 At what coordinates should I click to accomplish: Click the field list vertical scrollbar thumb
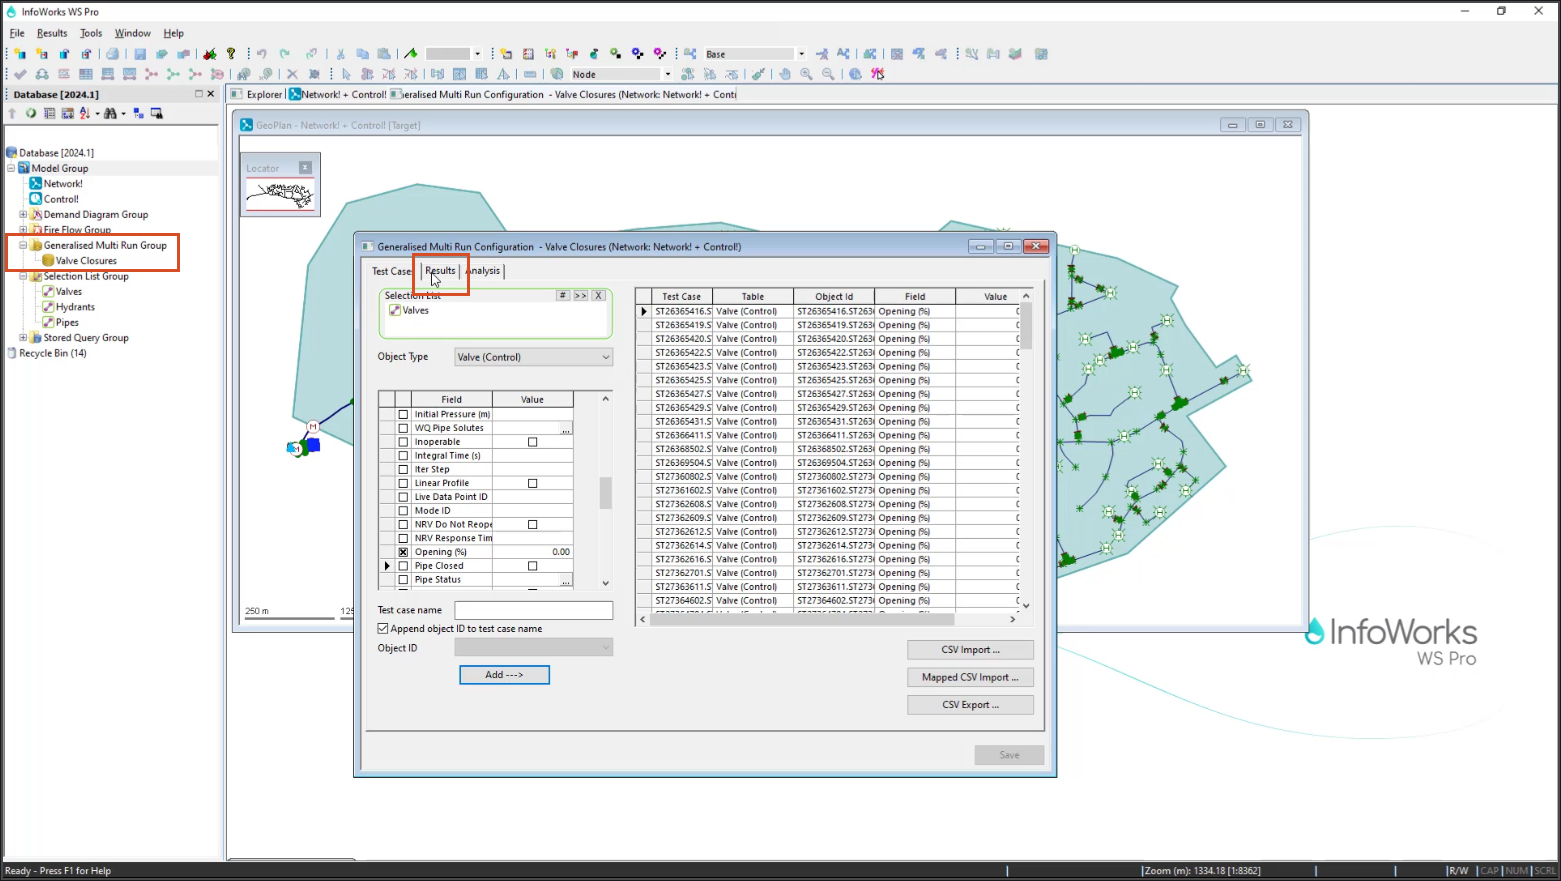pos(605,493)
